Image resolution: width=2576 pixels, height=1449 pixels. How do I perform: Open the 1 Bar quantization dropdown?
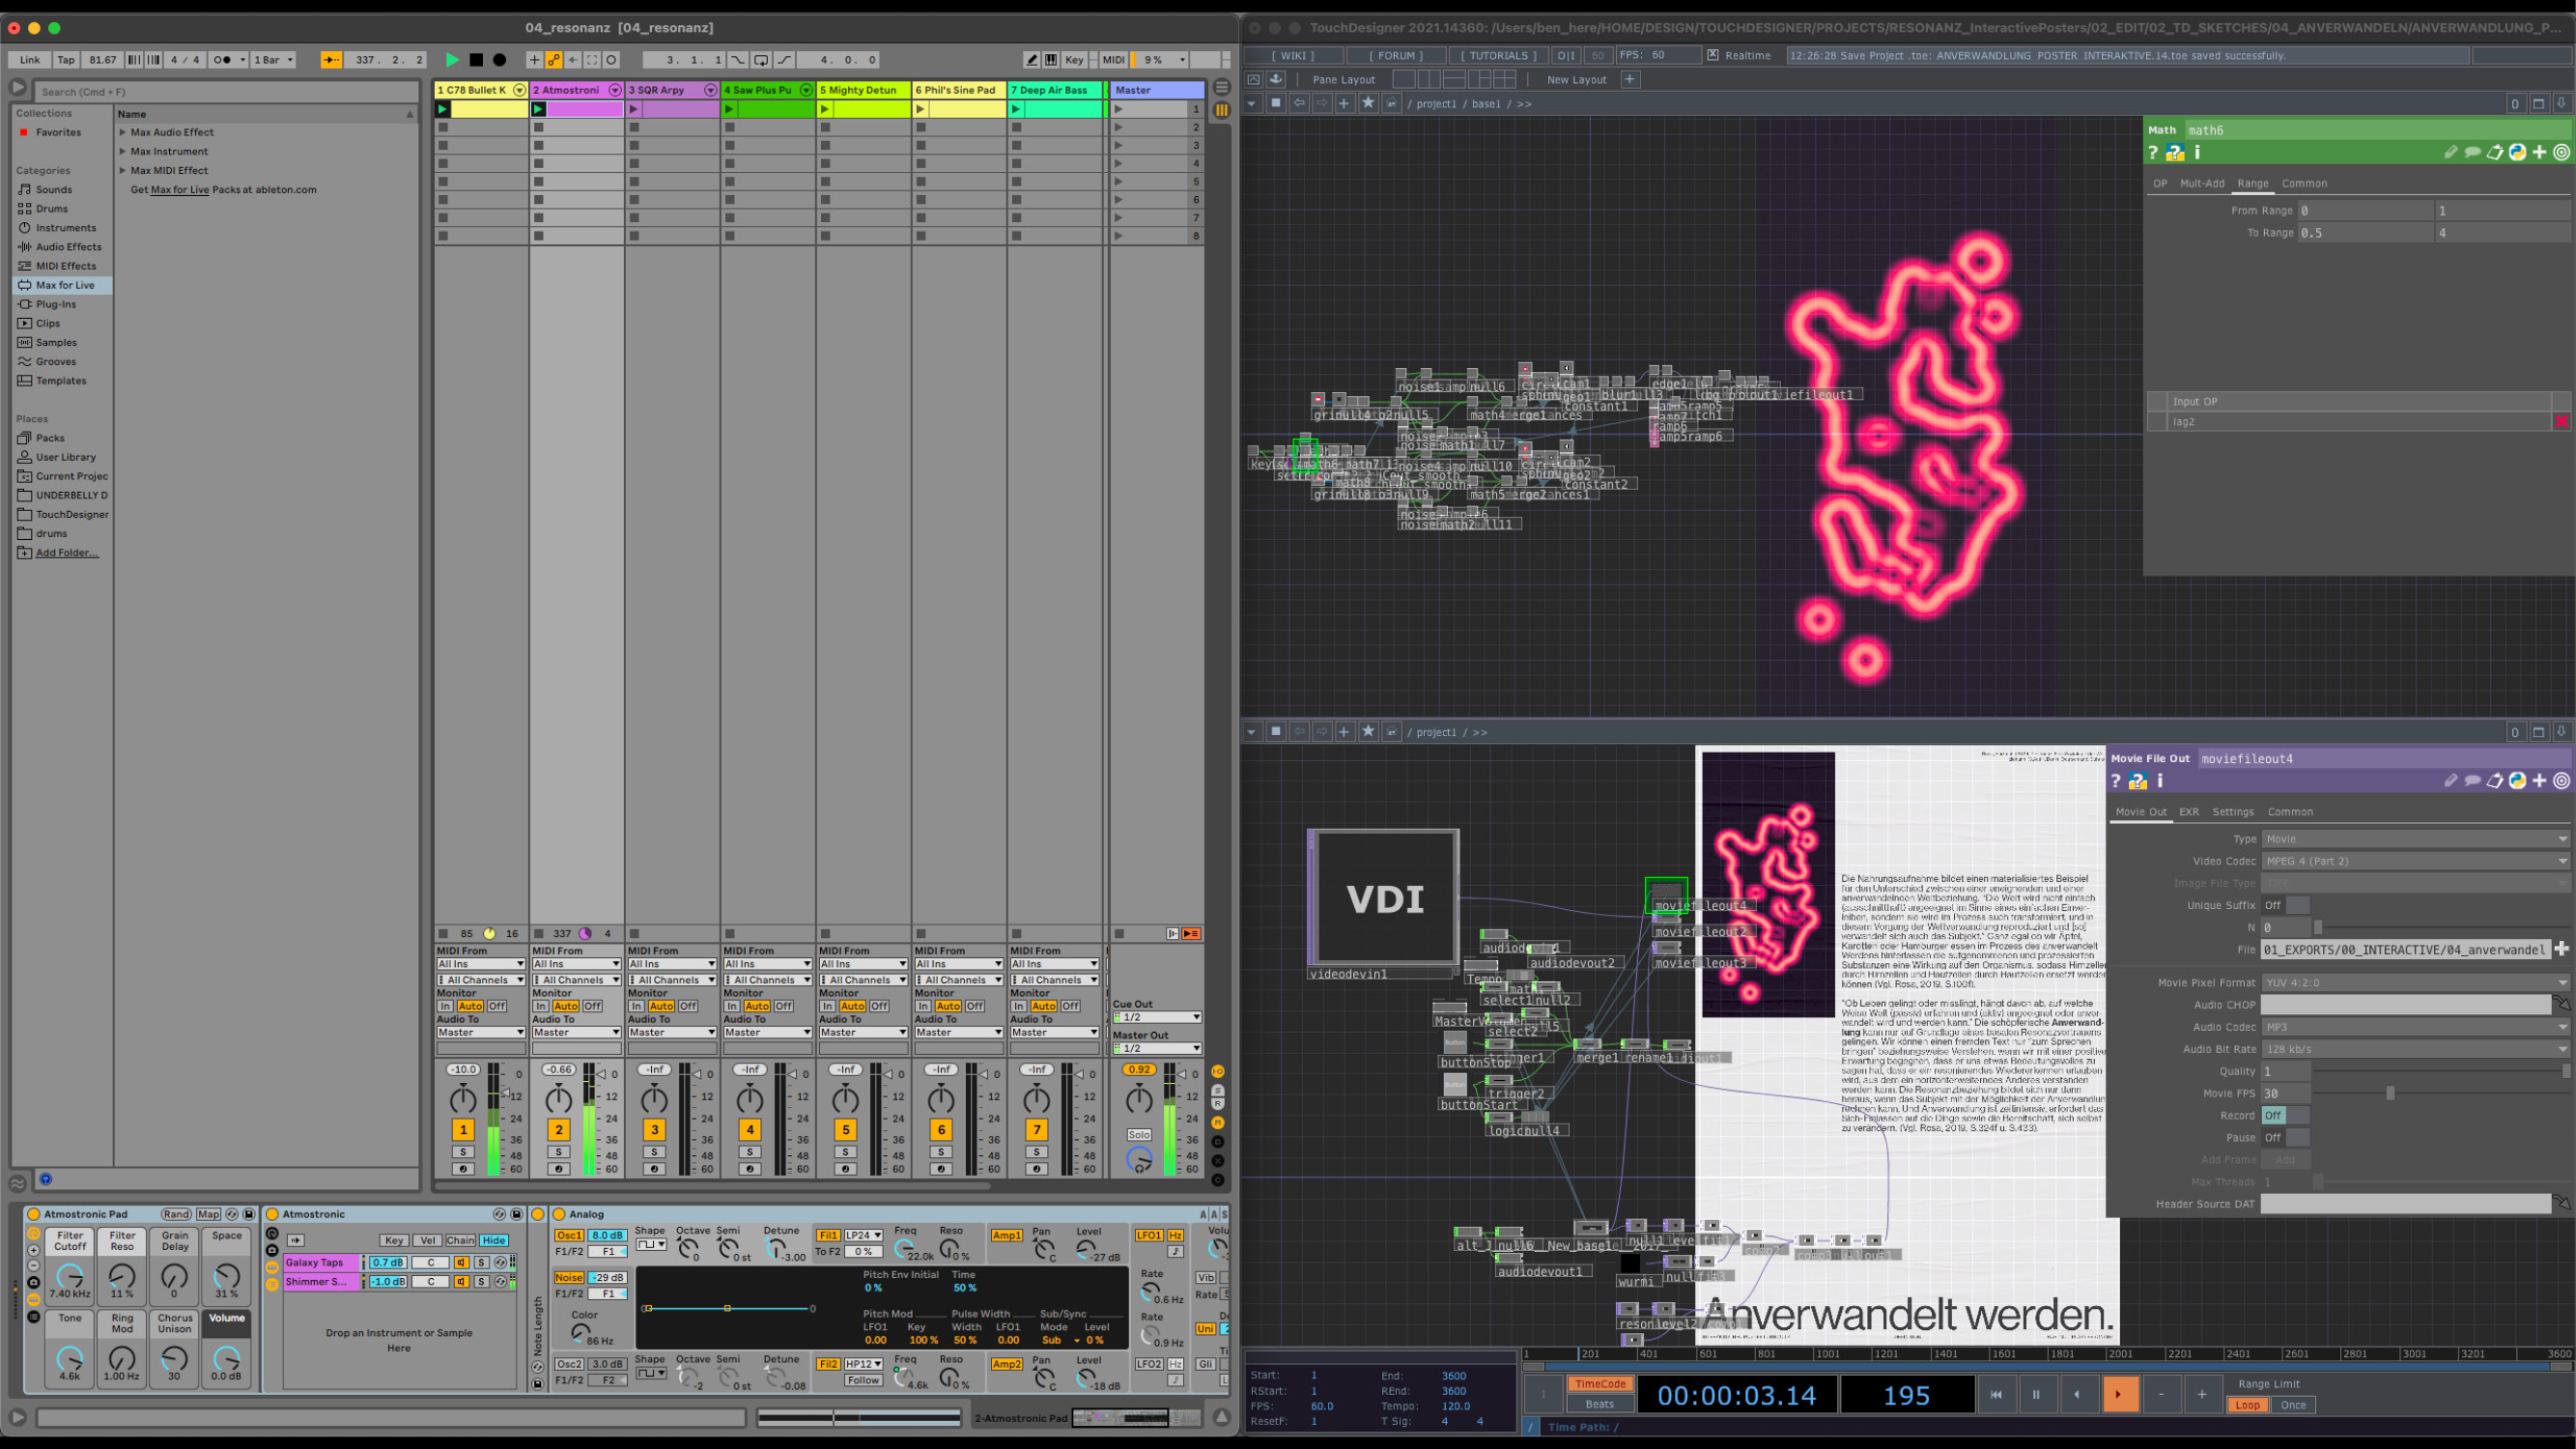tap(274, 60)
